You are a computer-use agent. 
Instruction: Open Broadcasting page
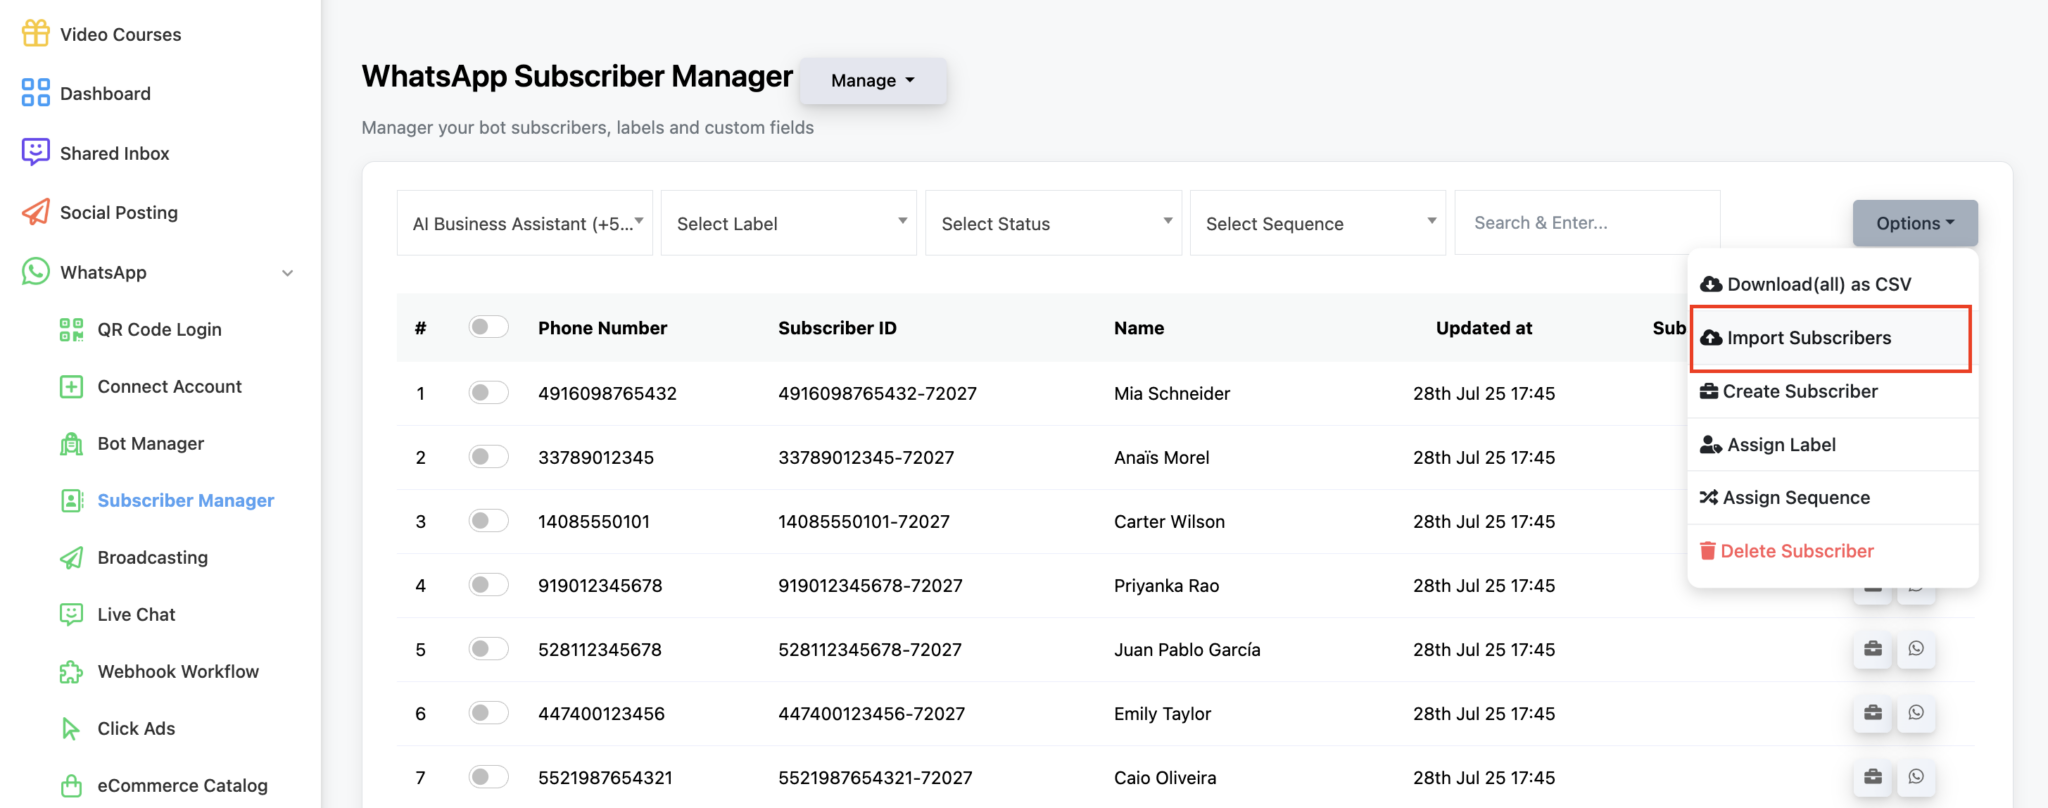[152, 557]
